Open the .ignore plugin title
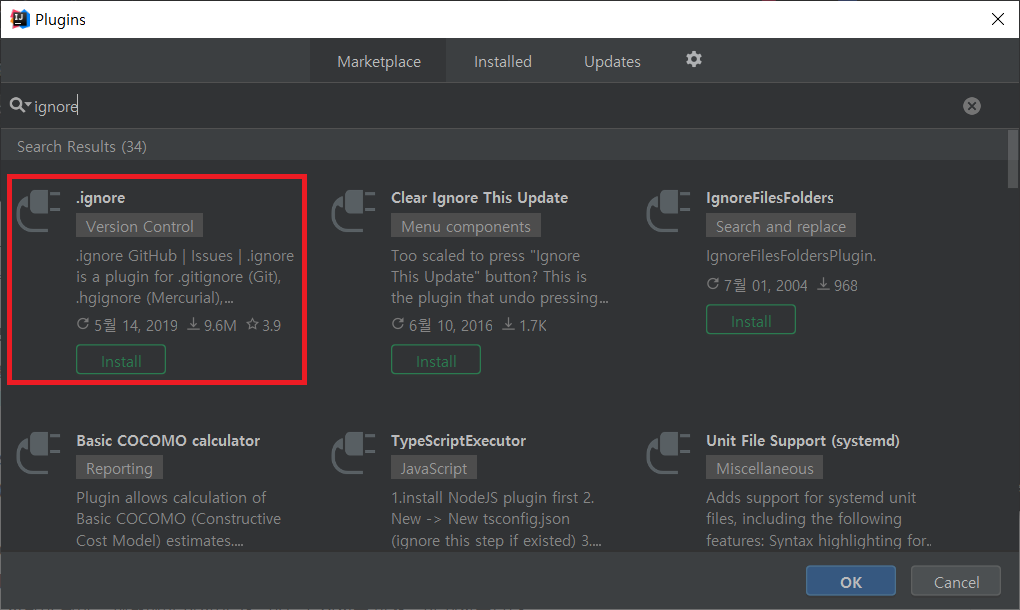Viewport: 1020px width, 610px height. pyautogui.click(x=101, y=198)
